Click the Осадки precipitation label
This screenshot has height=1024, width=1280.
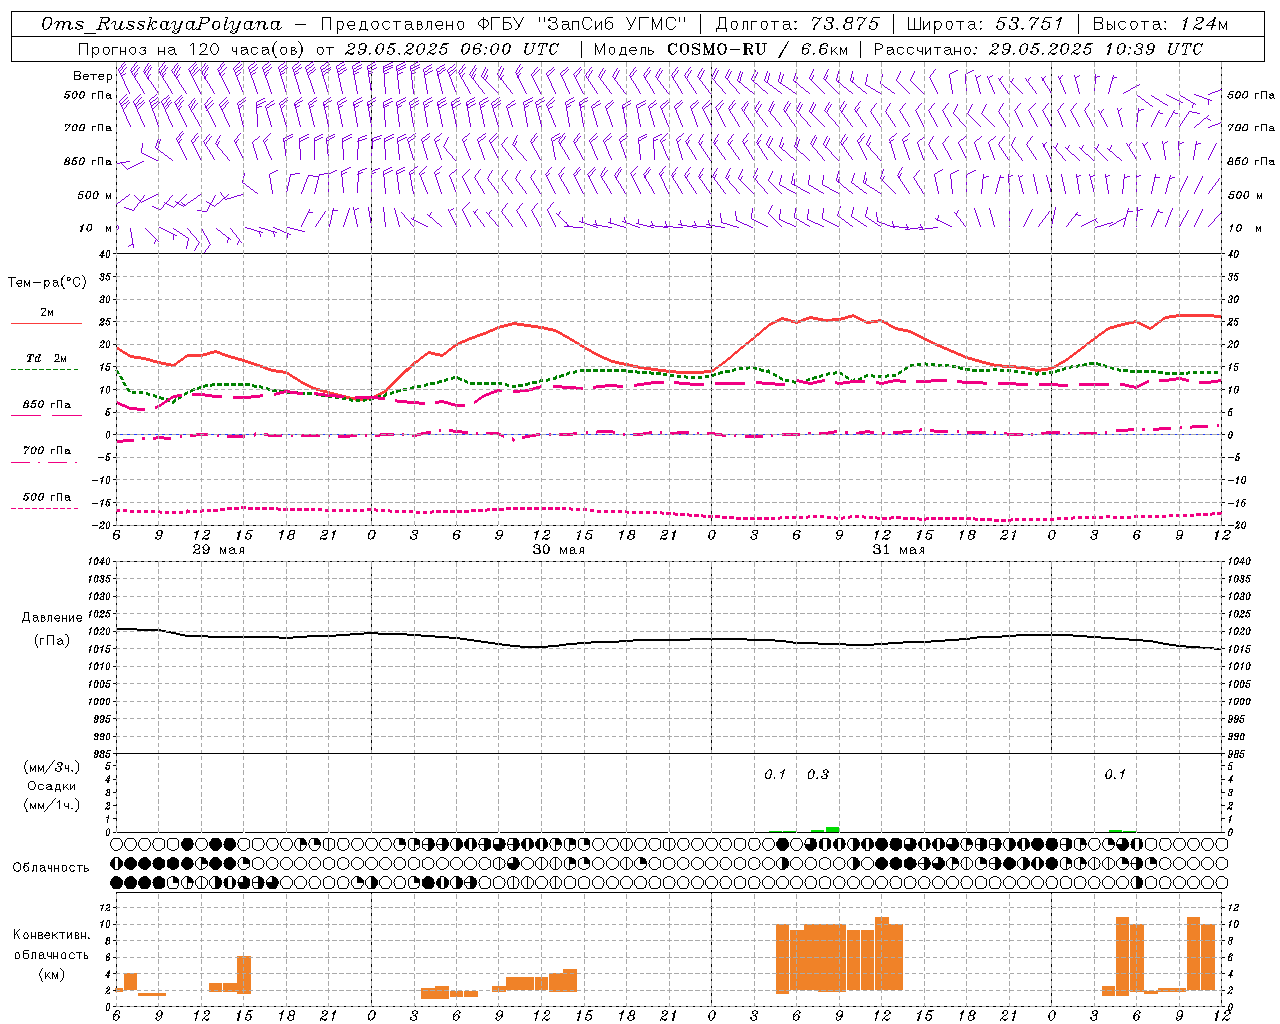(52, 786)
